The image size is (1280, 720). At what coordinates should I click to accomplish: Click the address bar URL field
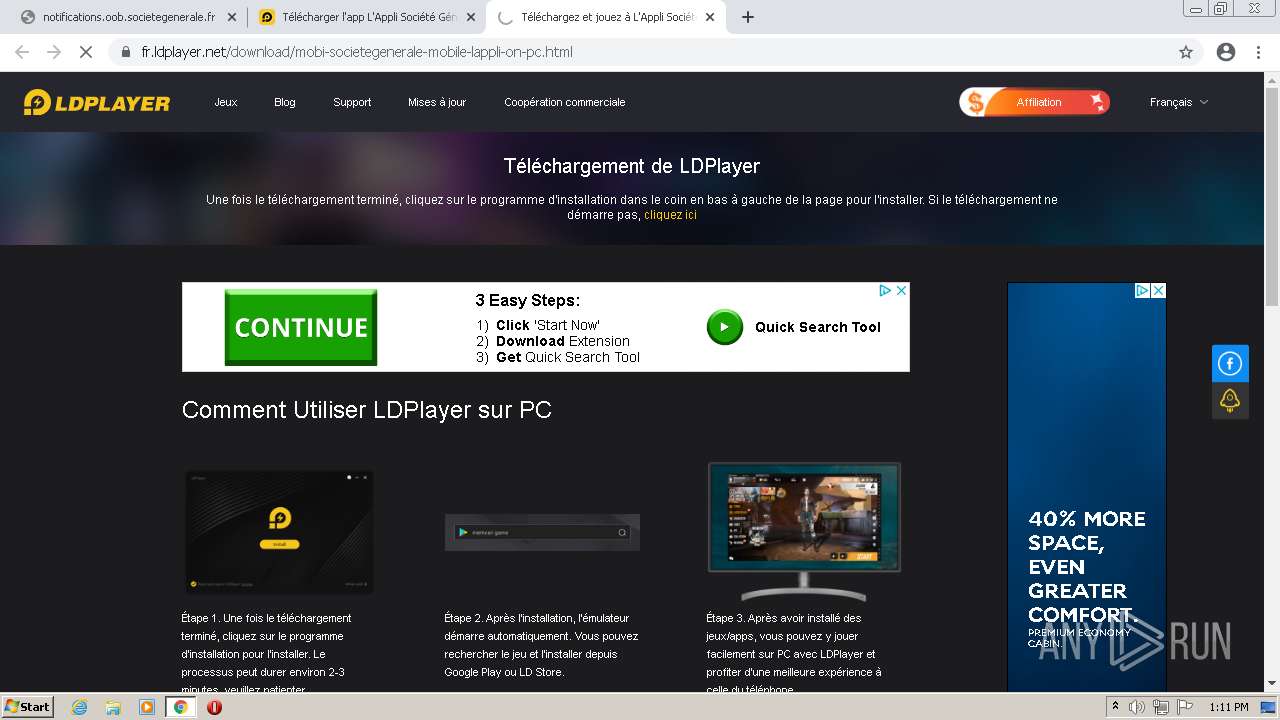(640, 52)
